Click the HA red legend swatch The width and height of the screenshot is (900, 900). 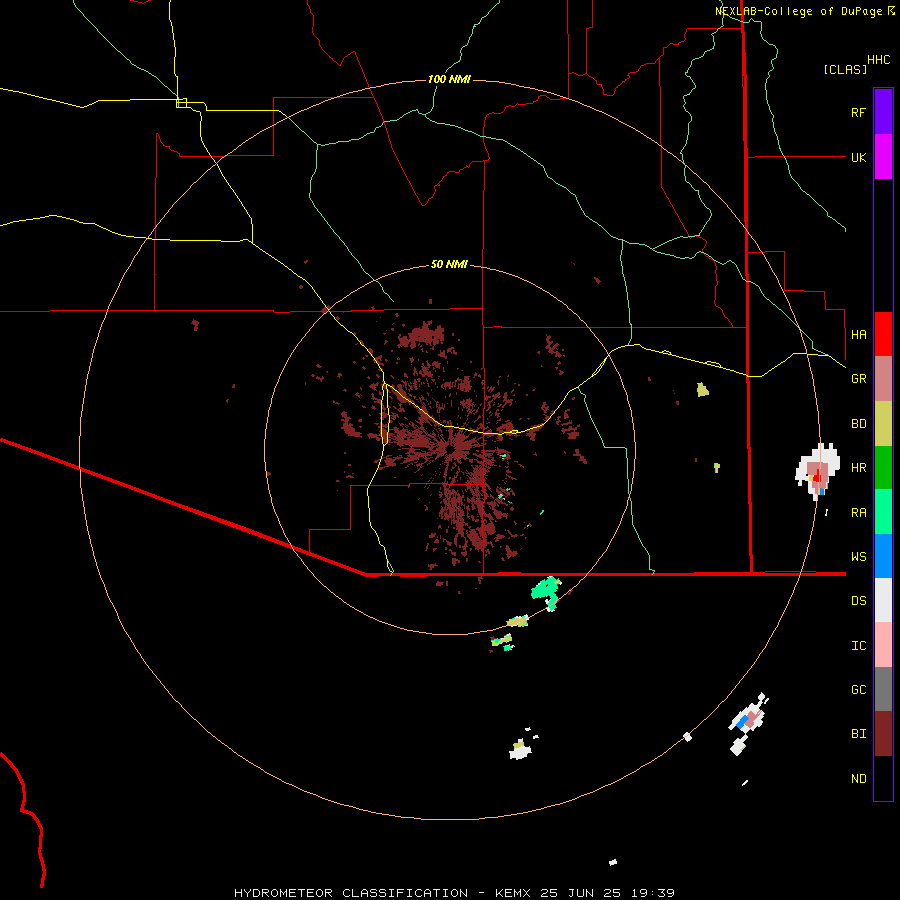pos(883,334)
